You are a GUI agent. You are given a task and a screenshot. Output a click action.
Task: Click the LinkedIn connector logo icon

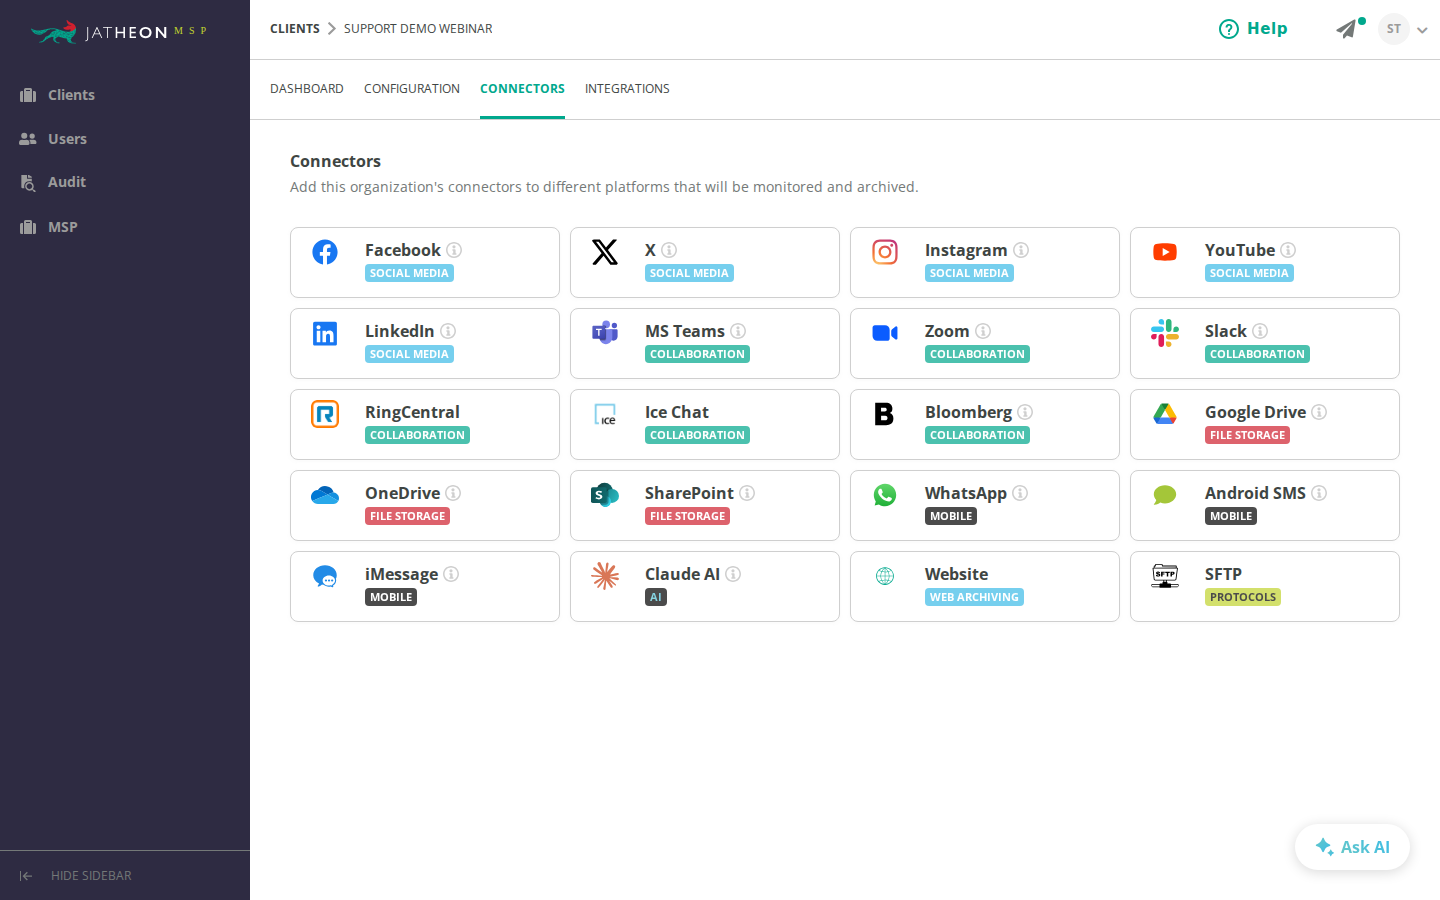[x=325, y=333]
